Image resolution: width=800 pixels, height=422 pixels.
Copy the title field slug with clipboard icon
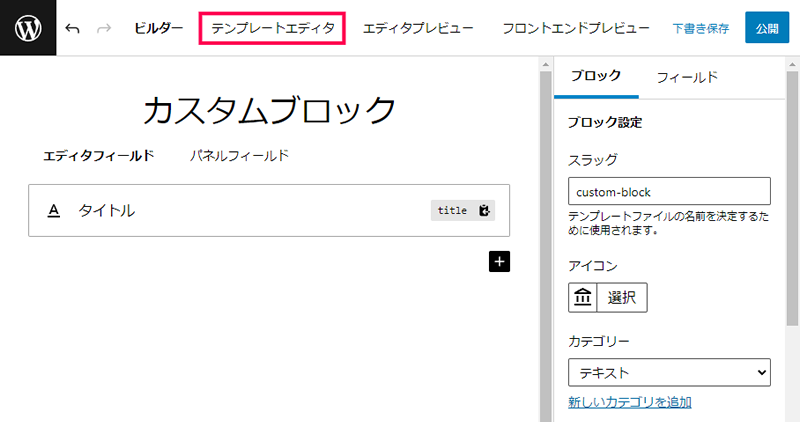(484, 210)
